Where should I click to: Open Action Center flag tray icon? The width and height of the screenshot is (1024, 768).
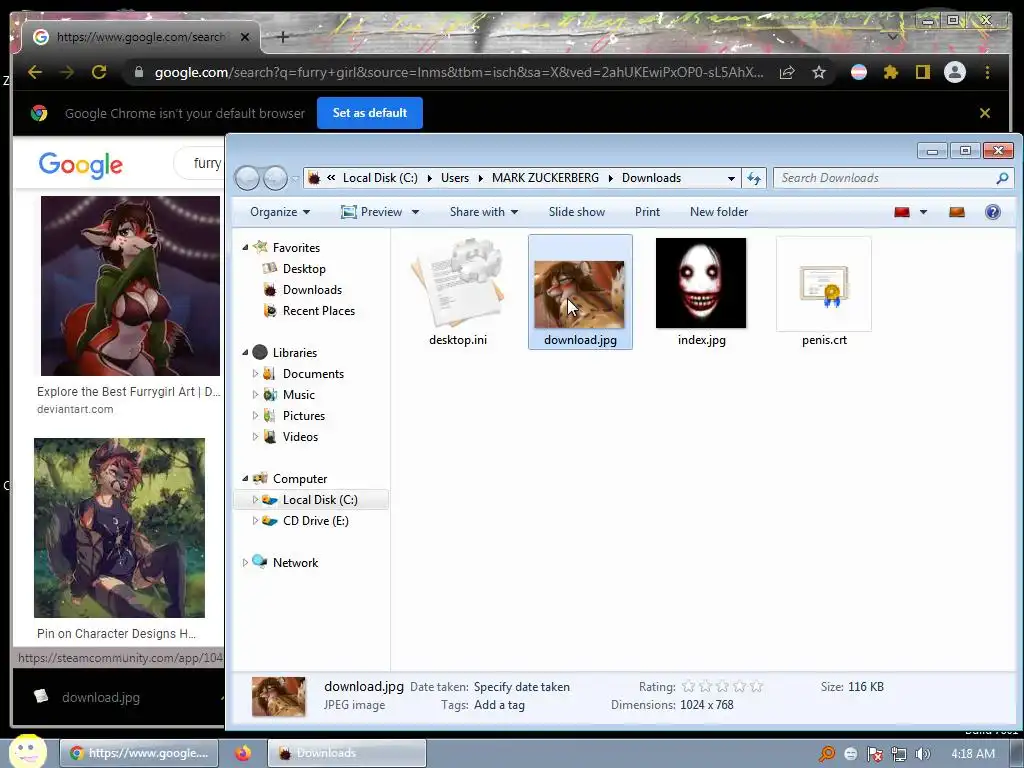pos(874,754)
